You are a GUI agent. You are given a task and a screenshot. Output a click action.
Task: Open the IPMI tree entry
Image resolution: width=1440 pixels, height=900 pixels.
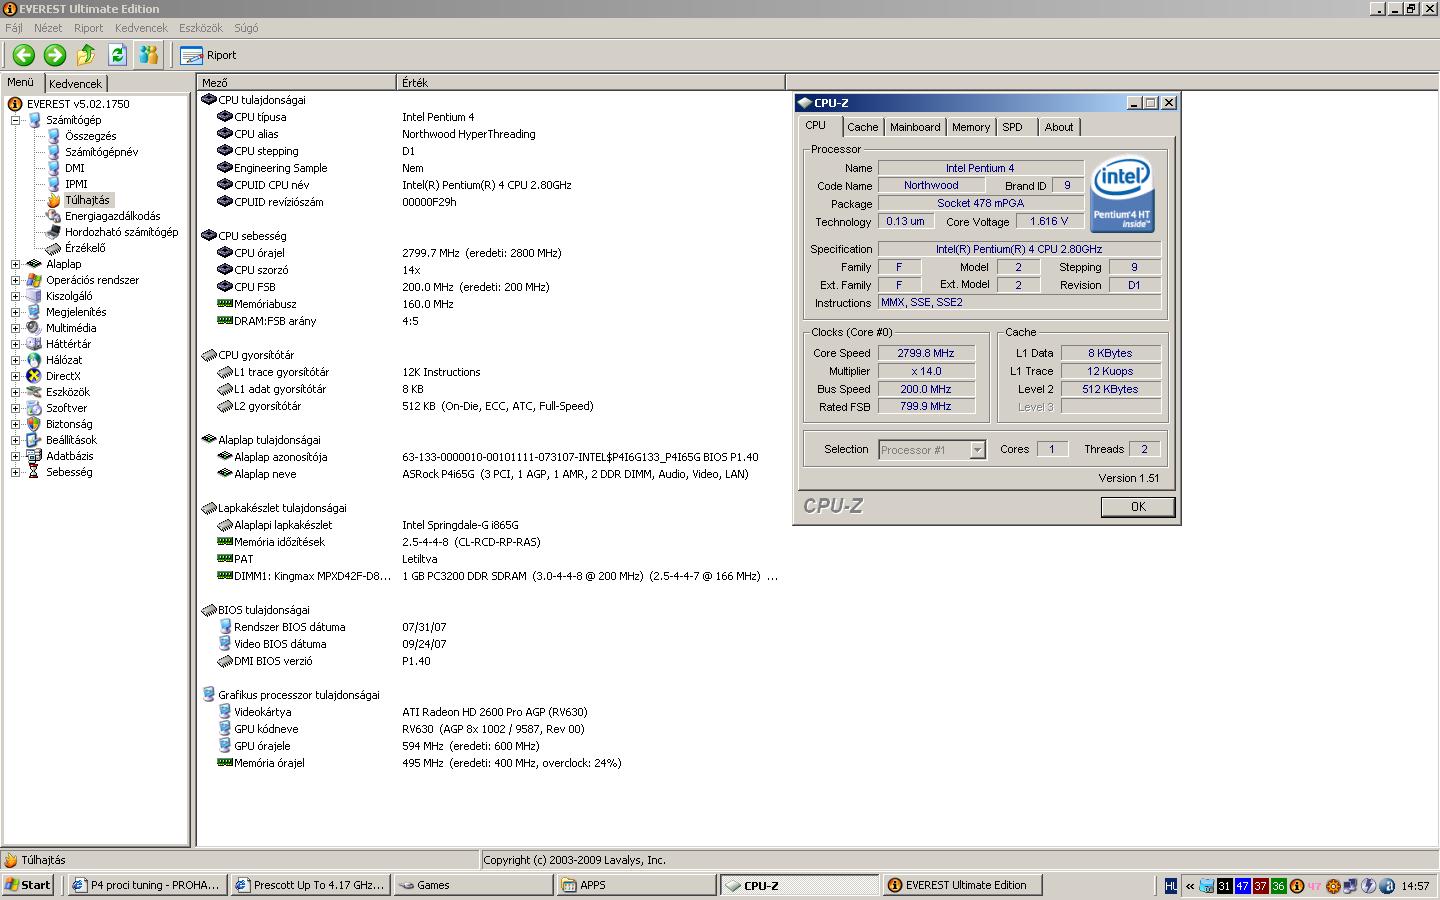click(76, 184)
